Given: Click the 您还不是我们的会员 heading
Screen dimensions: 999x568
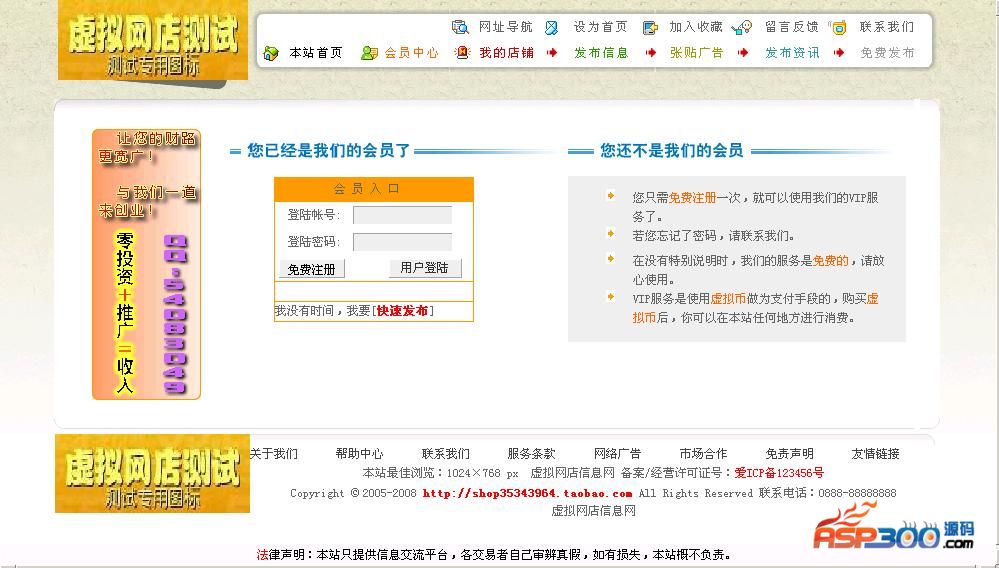Looking at the screenshot, I should (672, 151).
